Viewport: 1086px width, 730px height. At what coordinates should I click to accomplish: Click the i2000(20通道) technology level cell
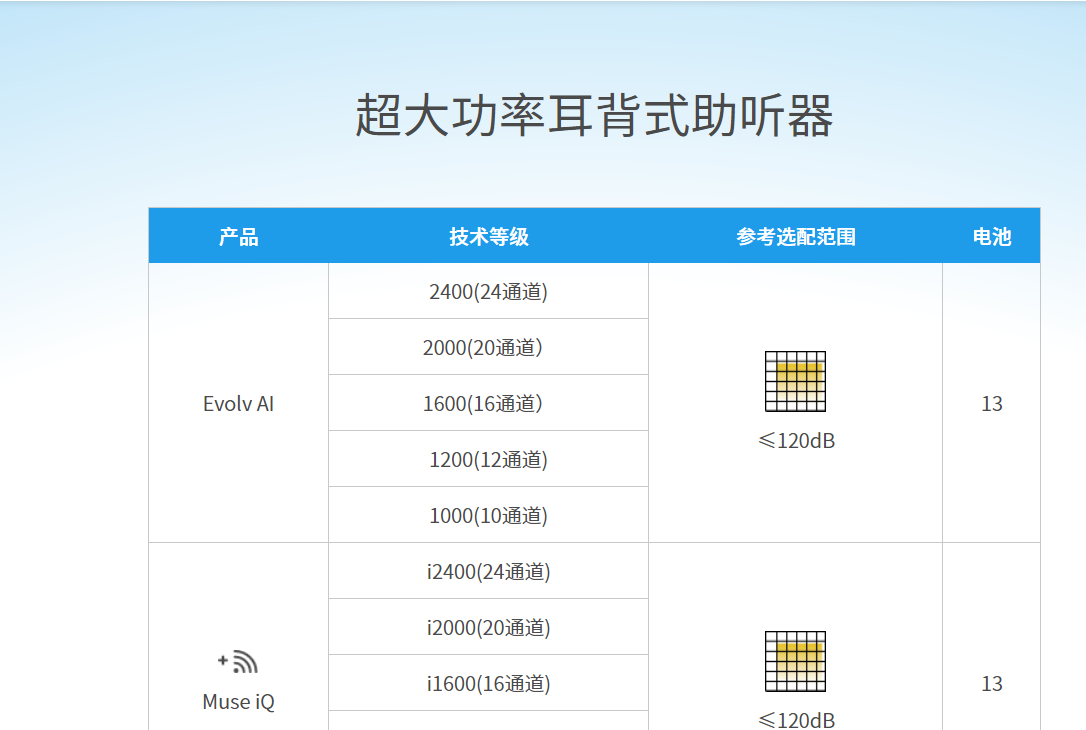click(488, 627)
